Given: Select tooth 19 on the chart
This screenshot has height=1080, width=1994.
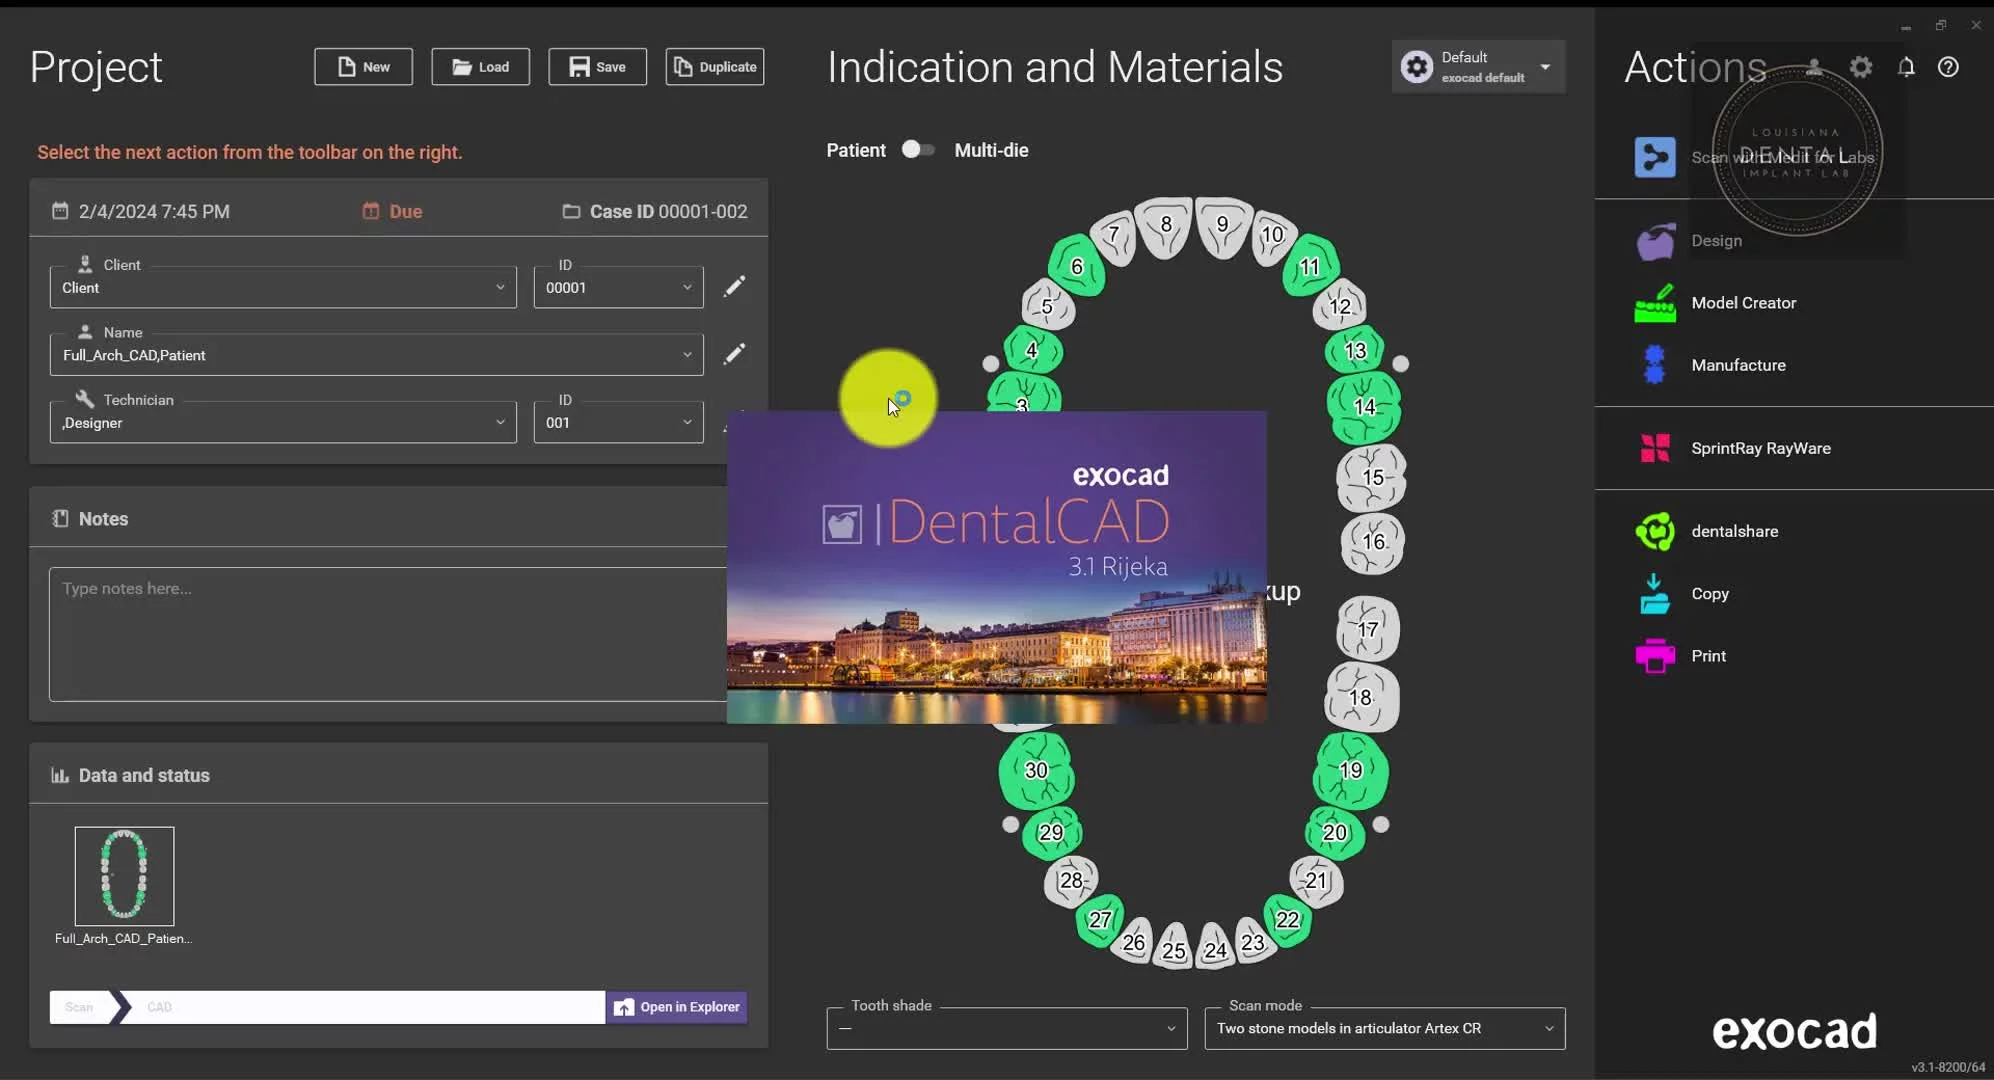Looking at the screenshot, I should coord(1351,770).
